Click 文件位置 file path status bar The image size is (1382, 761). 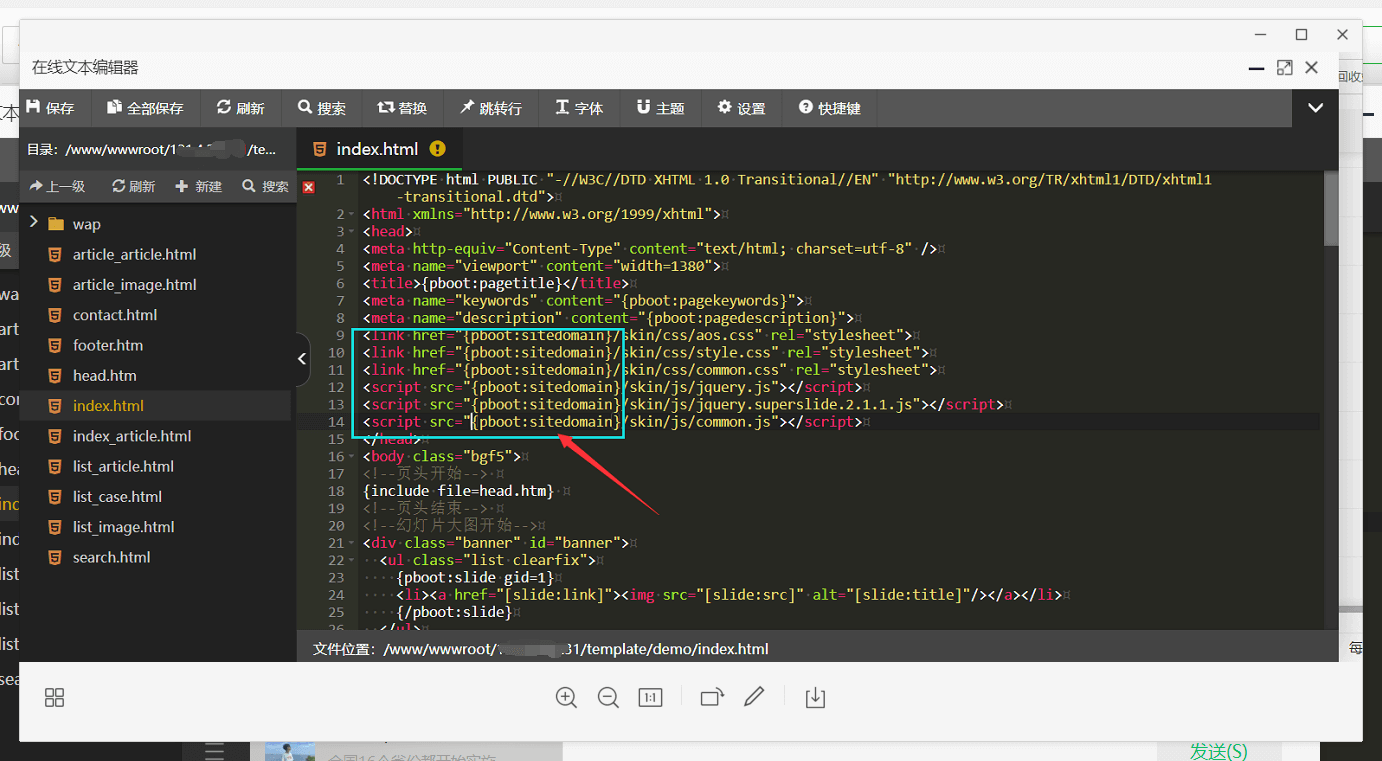[x=541, y=649]
